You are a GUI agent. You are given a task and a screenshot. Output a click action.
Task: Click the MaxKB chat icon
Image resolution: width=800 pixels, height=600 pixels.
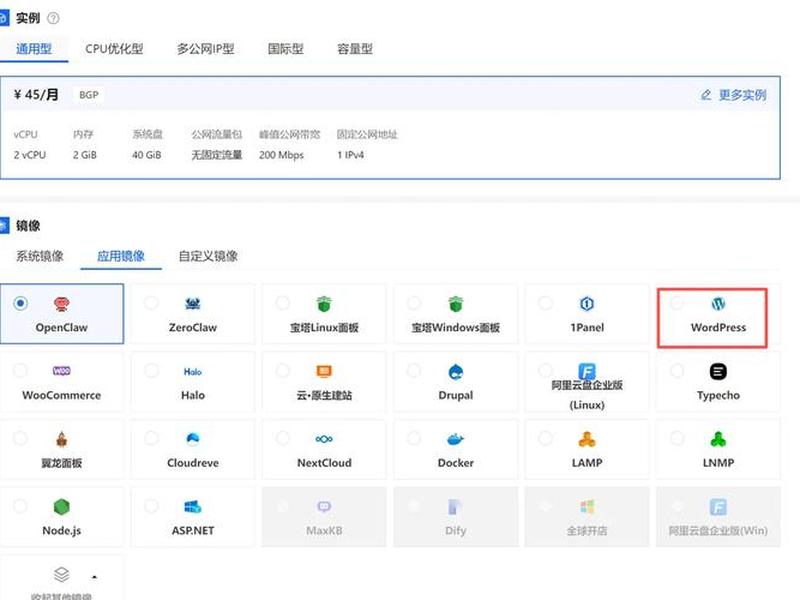point(324,507)
